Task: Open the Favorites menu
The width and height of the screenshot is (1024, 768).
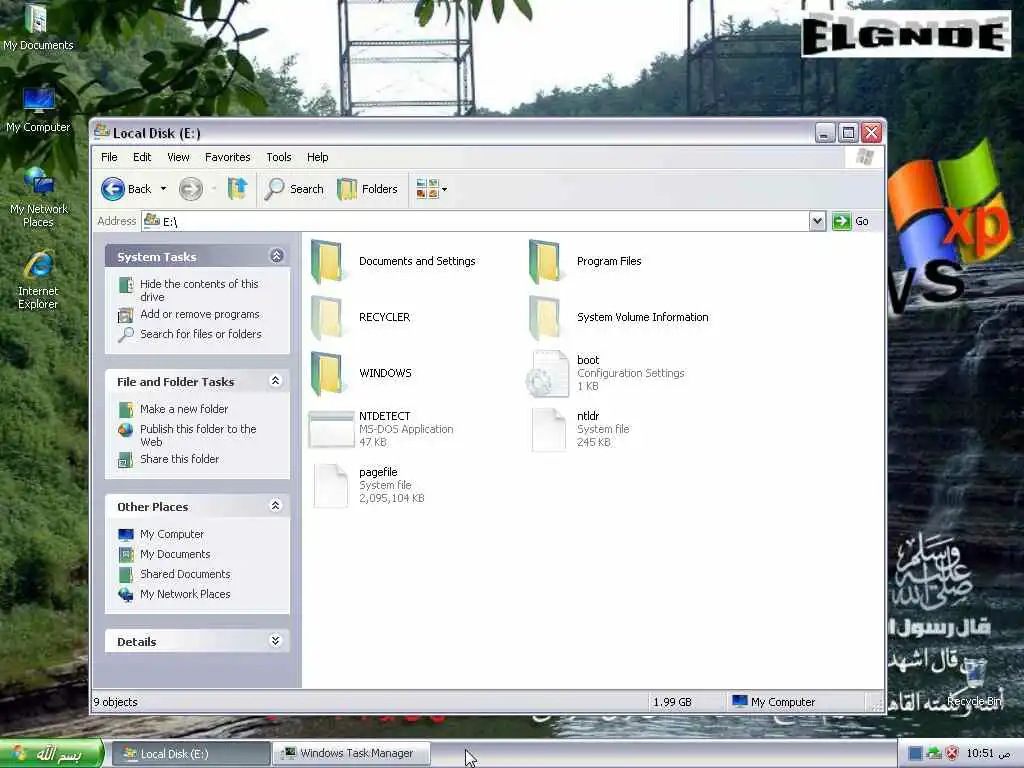Action: coord(227,157)
